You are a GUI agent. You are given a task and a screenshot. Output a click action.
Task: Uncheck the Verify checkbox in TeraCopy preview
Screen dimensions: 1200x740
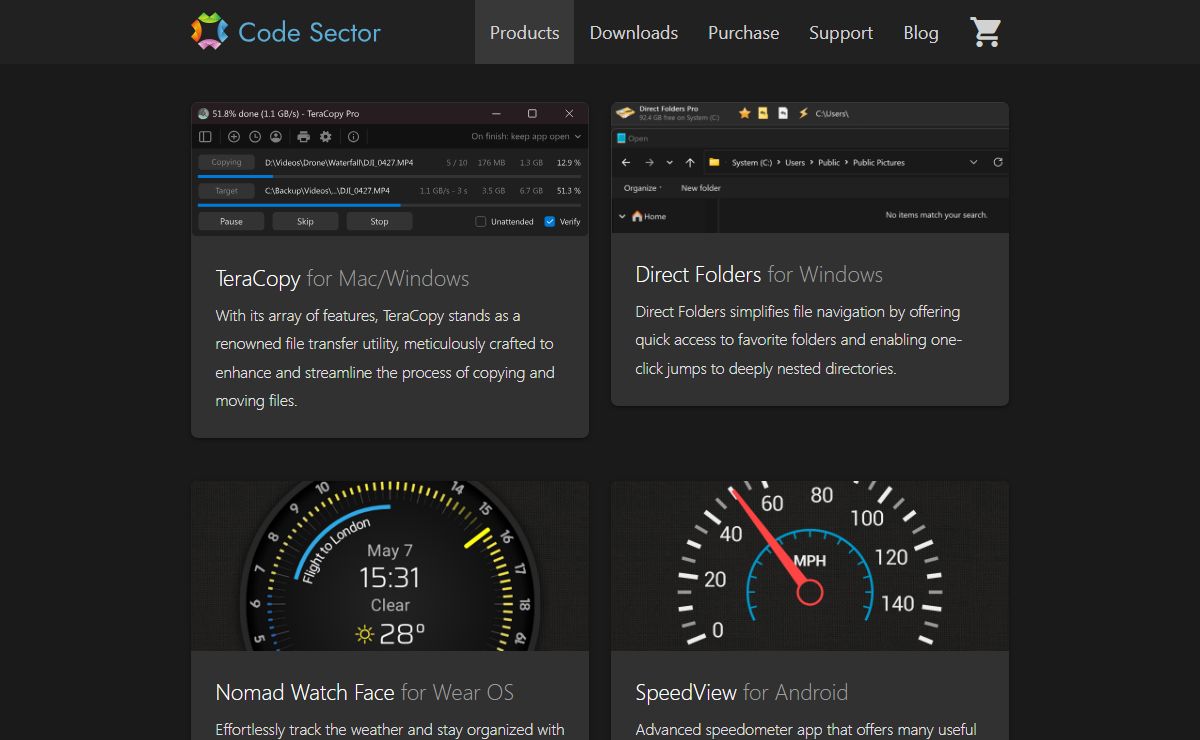550,222
